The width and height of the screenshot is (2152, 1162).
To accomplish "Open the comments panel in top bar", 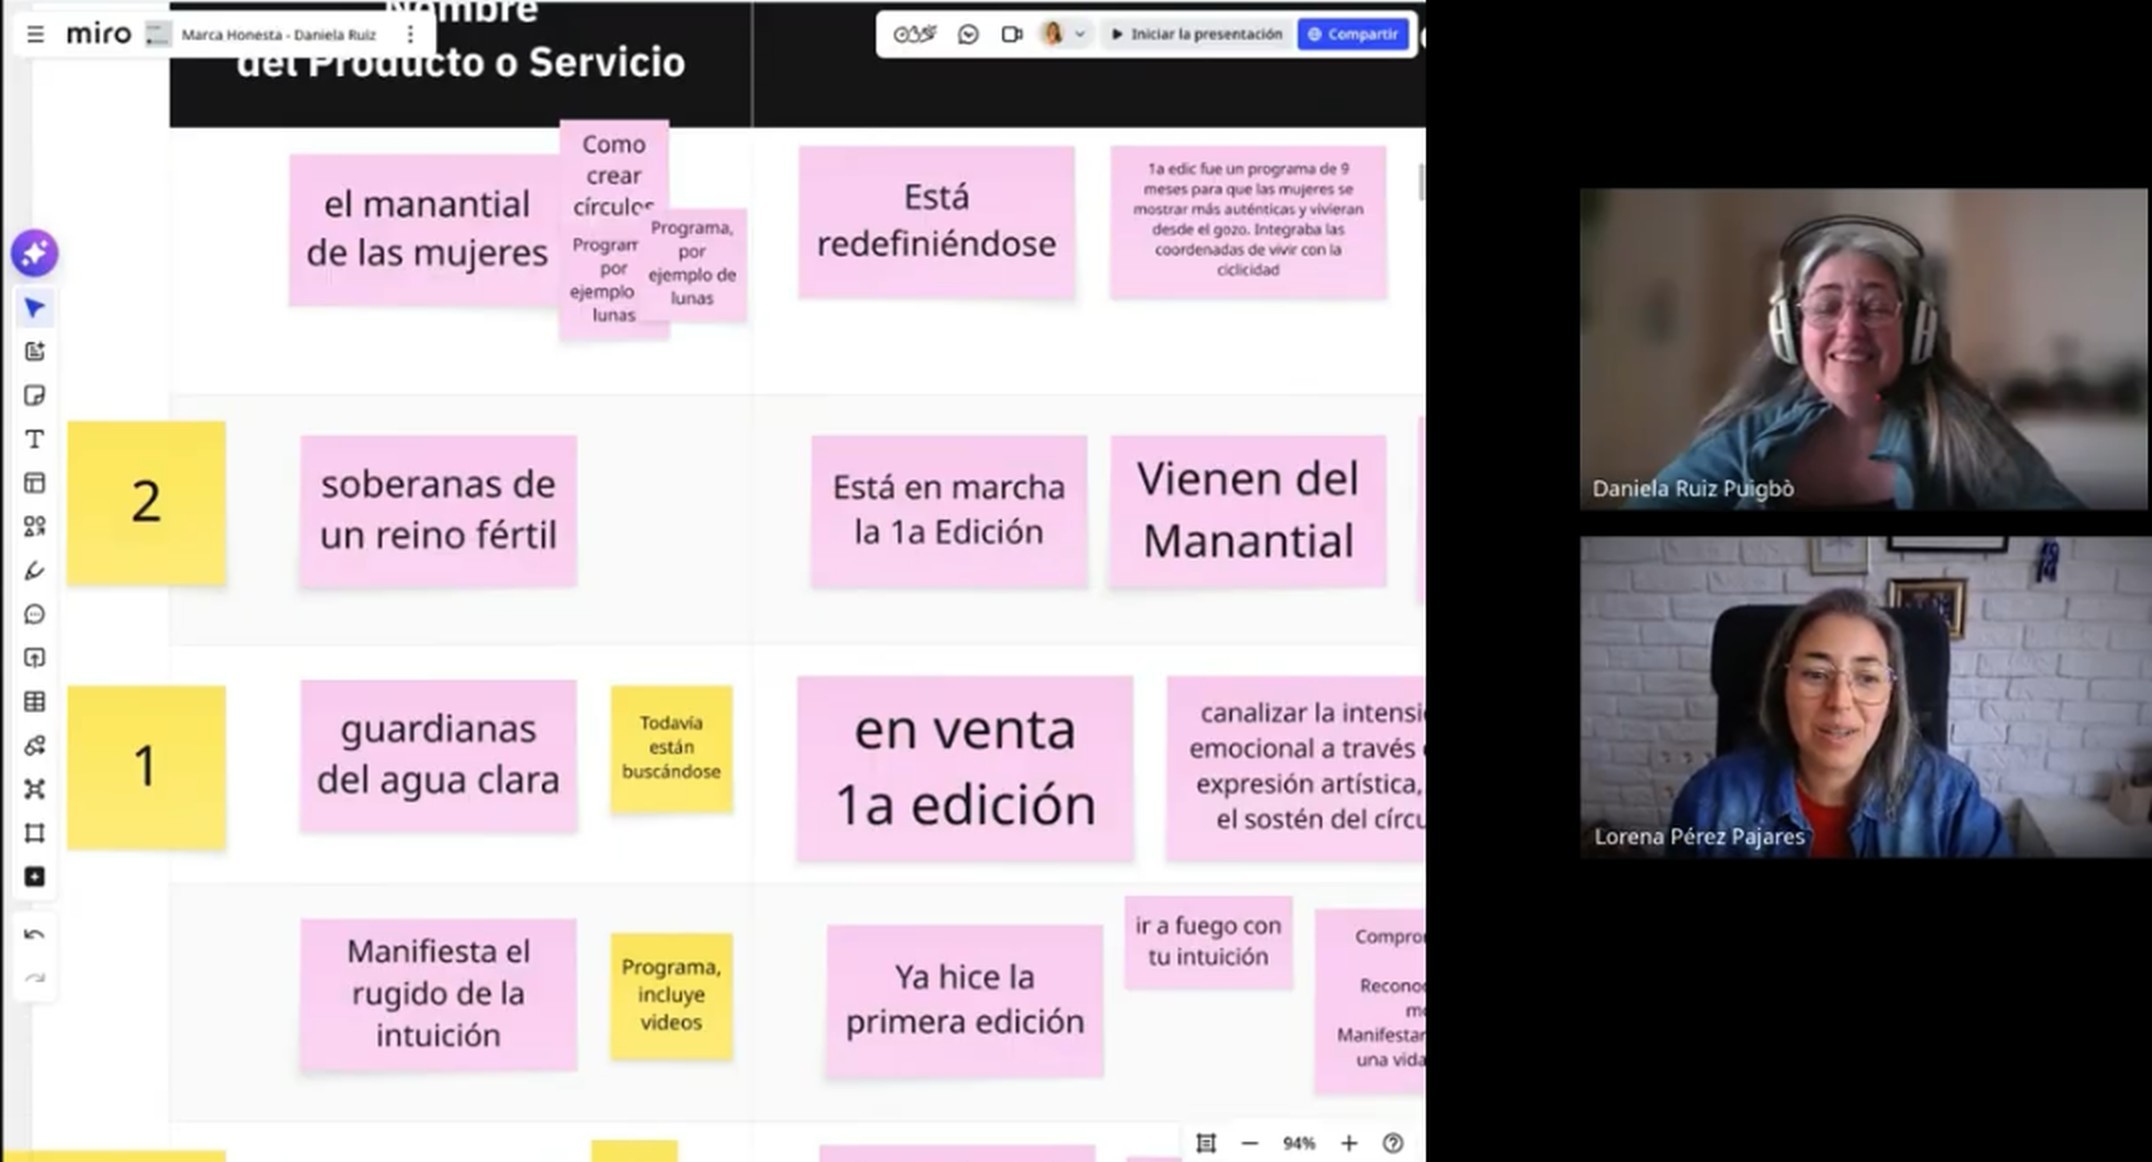I will pos(967,35).
